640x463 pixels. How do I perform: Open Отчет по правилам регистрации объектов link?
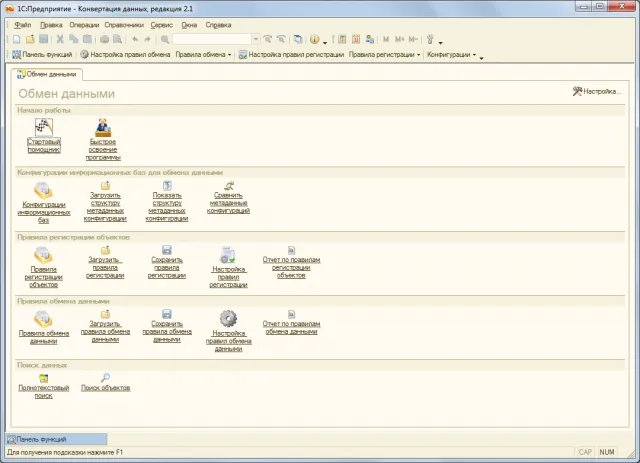pos(291,267)
